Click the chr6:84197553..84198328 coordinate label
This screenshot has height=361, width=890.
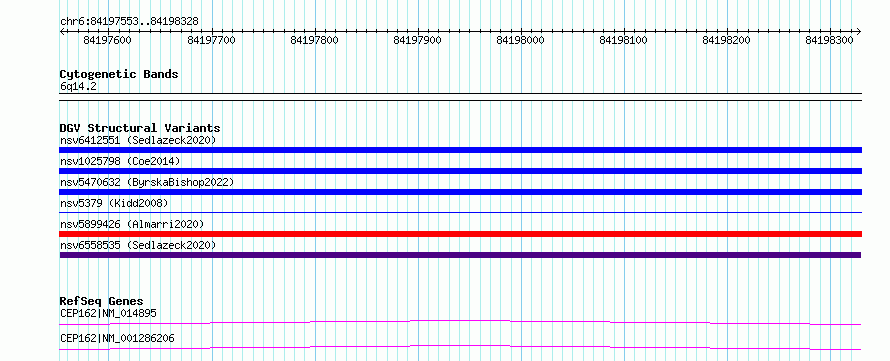click(129, 22)
